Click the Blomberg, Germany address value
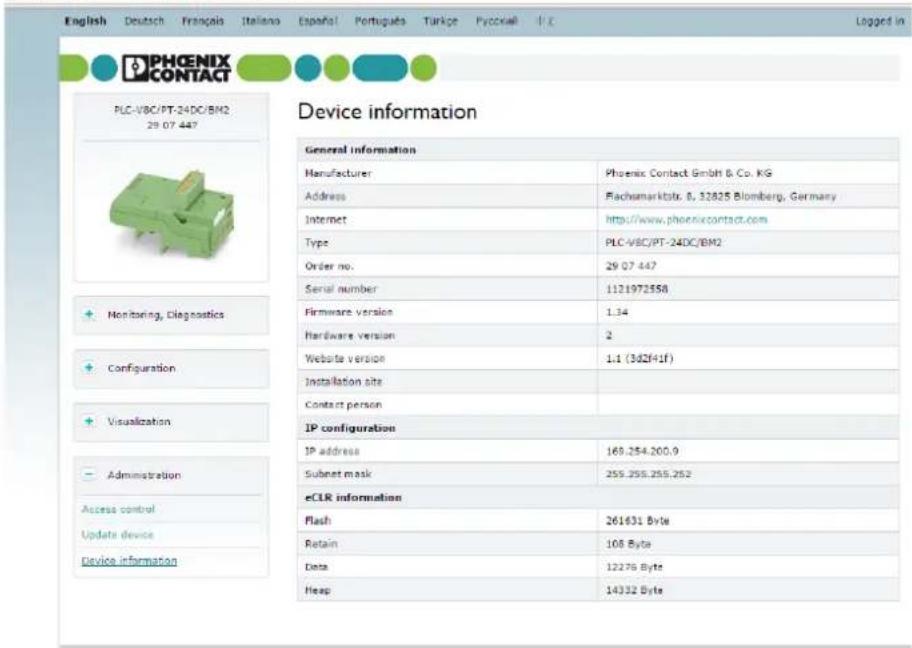Viewport: 912px width, 648px height. 721,196
